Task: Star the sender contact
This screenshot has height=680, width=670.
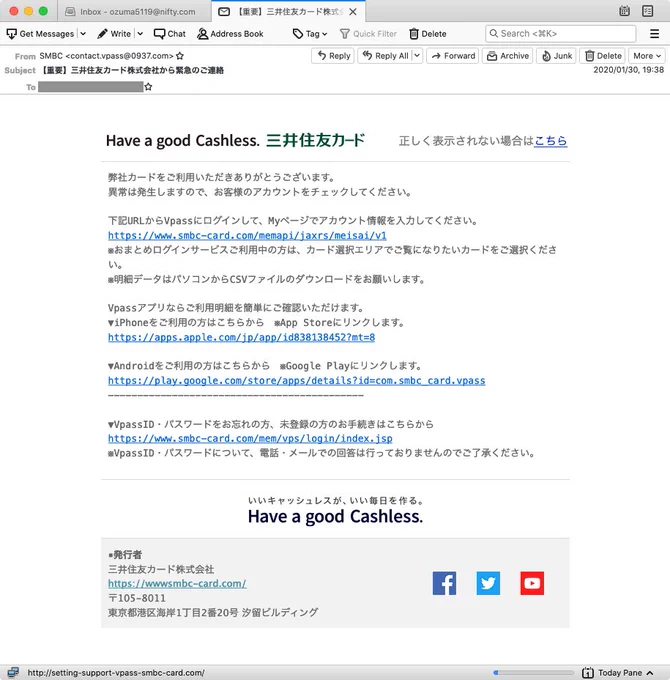Action: [180, 56]
